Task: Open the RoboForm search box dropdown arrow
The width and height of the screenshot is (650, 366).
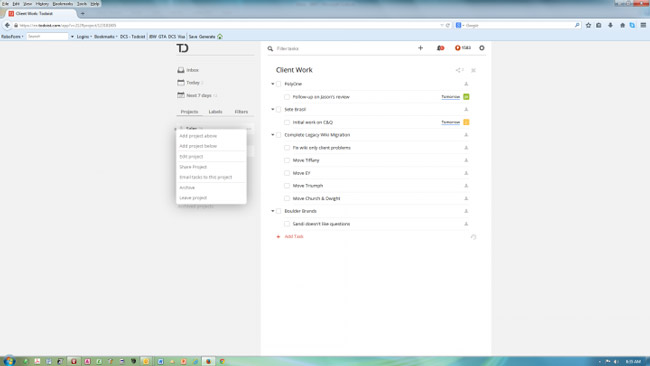Action: pyautogui.click(x=72, y=36)
